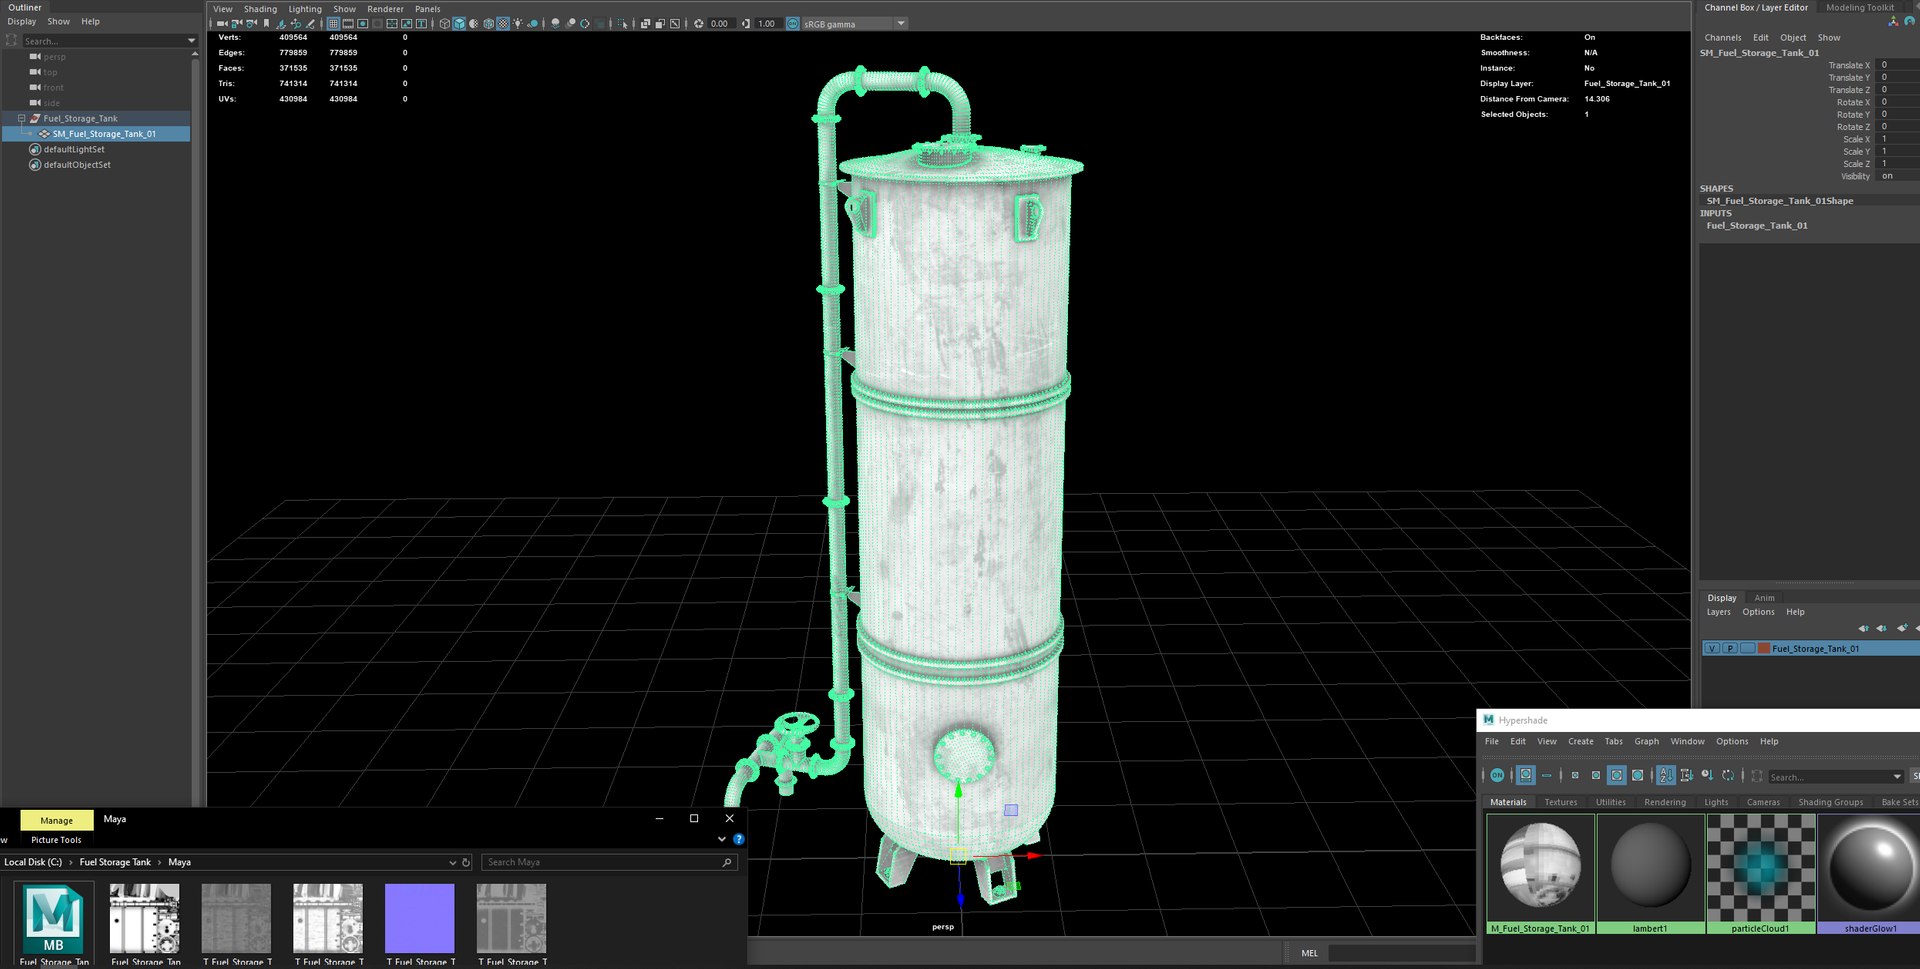
Task: Click the Search Maya field in explorer
Action: (x=610, y=862)
